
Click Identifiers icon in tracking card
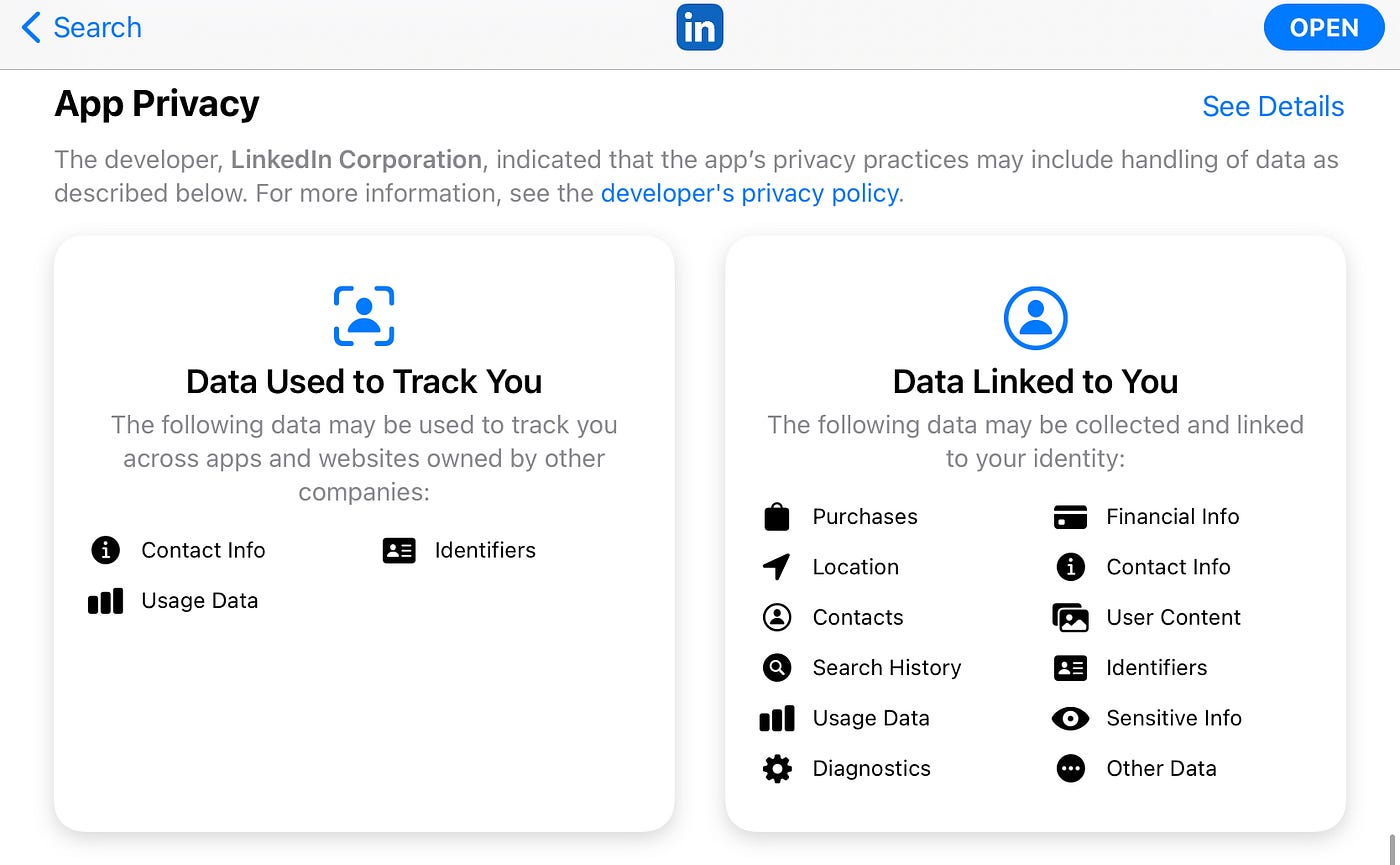(x=399, y=550)
